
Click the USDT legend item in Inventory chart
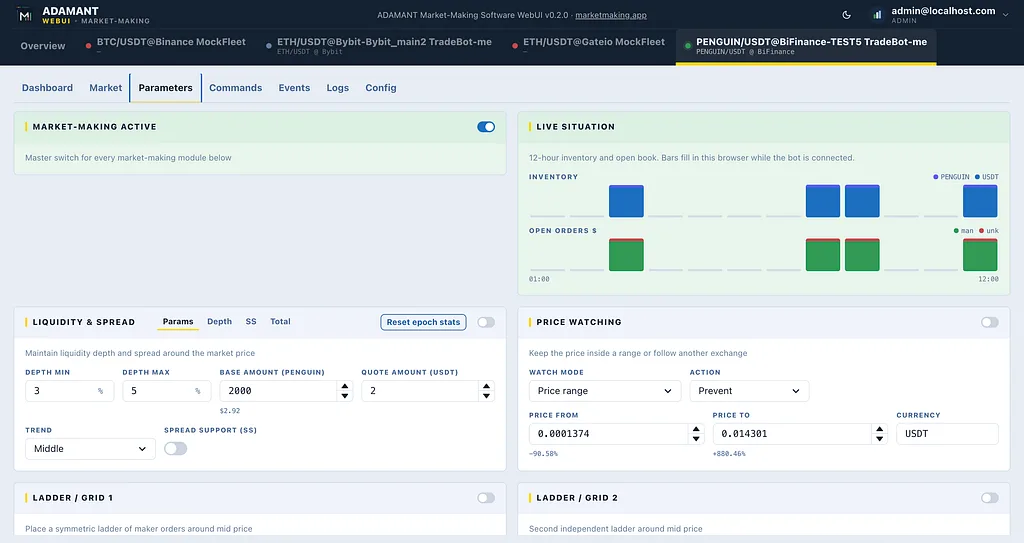[x=987, y=177]
